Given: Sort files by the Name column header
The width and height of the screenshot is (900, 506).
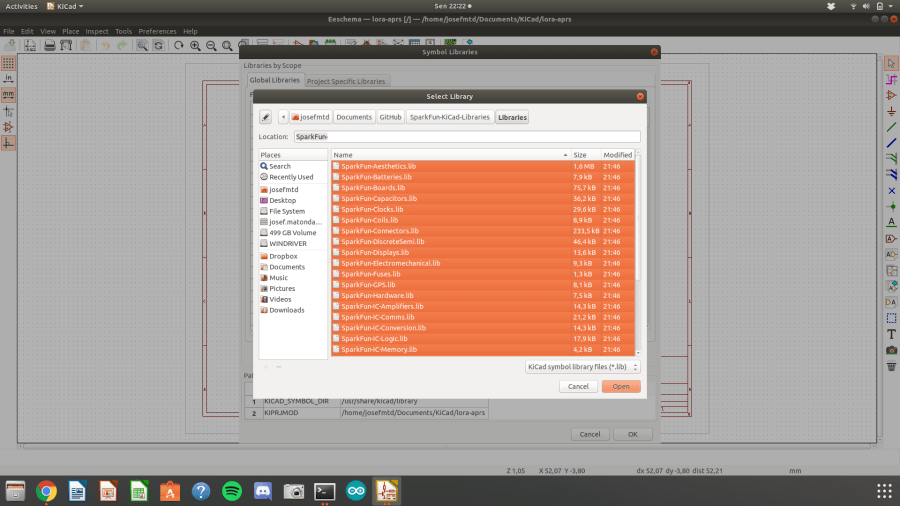Looking at the screenshot, I should click(x=450, y=155).
